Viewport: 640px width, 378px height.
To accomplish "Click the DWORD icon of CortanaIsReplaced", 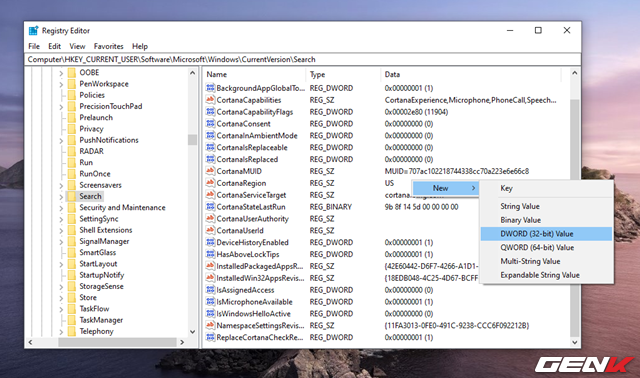I will tap(210, 159).
